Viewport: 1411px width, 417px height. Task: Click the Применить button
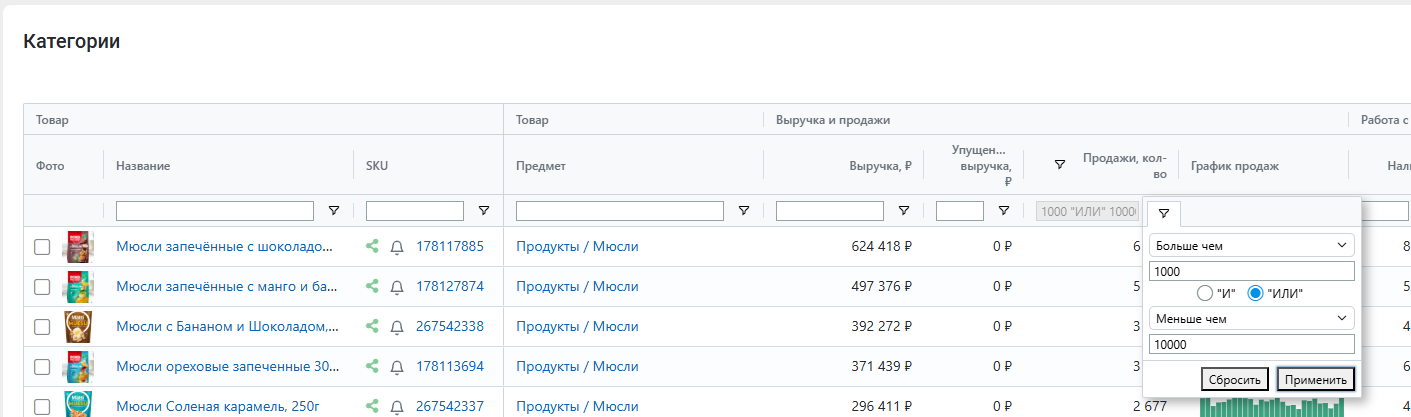click(1316, 380)
